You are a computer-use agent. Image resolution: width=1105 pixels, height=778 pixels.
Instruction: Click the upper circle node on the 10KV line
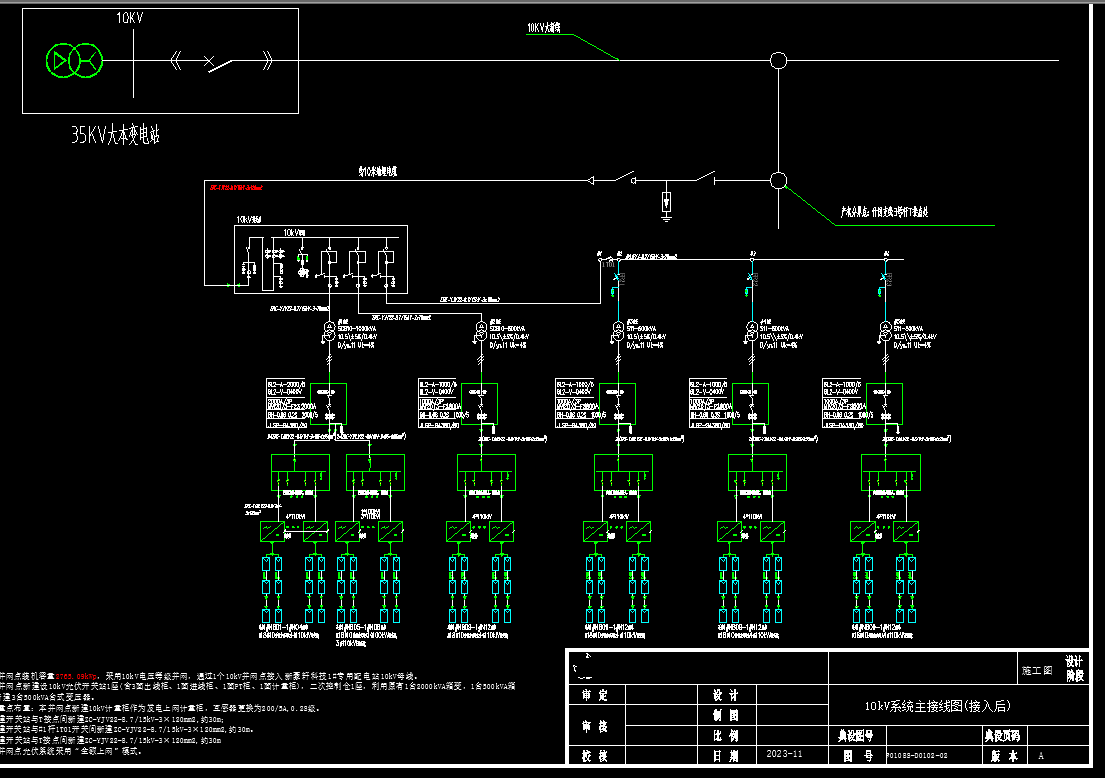[x=778, y=61]
